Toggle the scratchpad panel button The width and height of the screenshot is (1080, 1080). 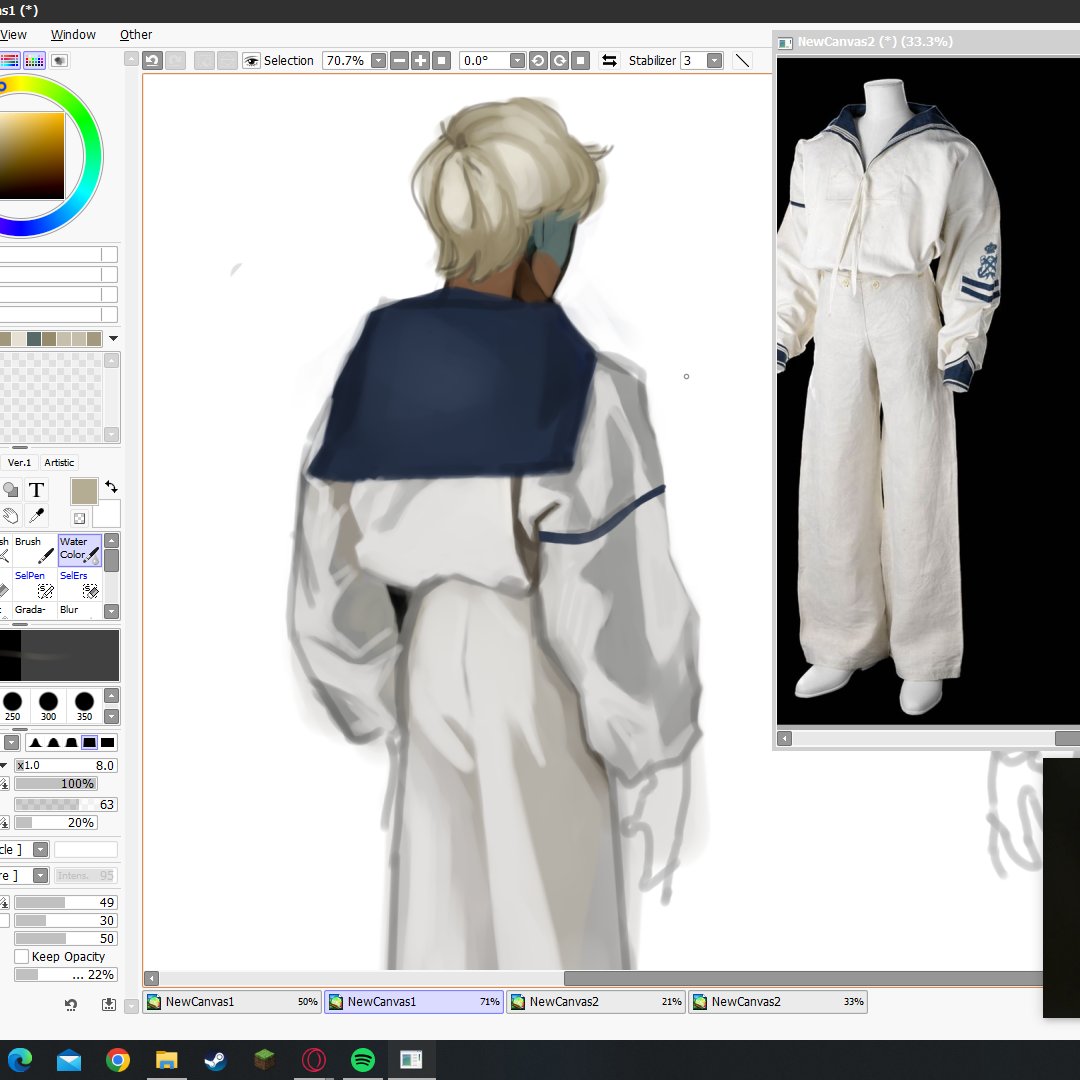coord(60,61)
